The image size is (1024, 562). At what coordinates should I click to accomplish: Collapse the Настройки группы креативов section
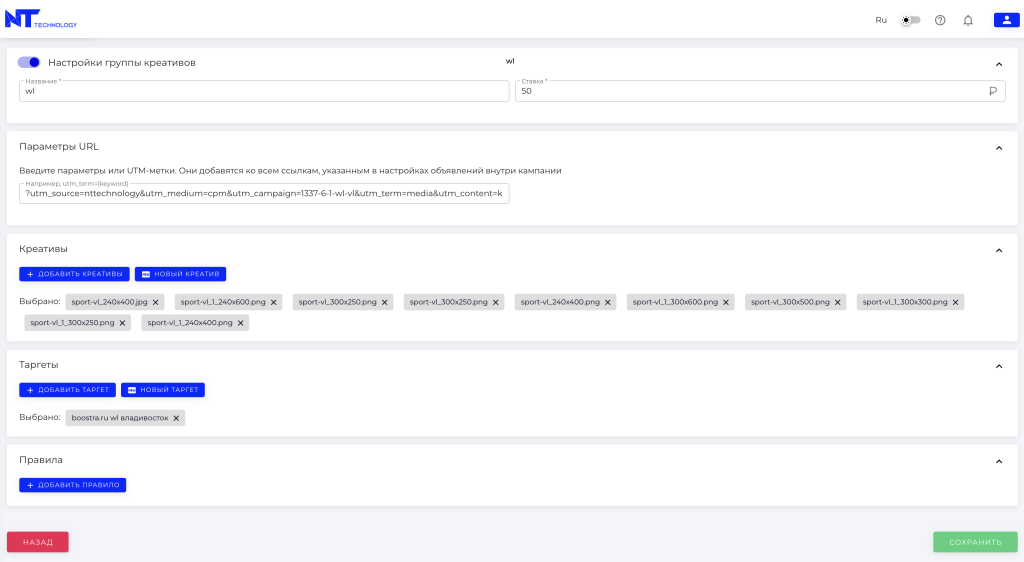tap(998, 64)
